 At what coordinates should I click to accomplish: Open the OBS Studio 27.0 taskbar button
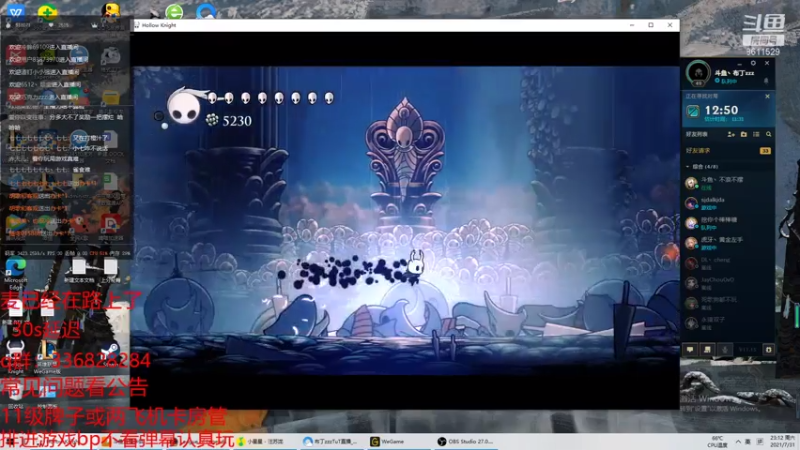[465, 441]
